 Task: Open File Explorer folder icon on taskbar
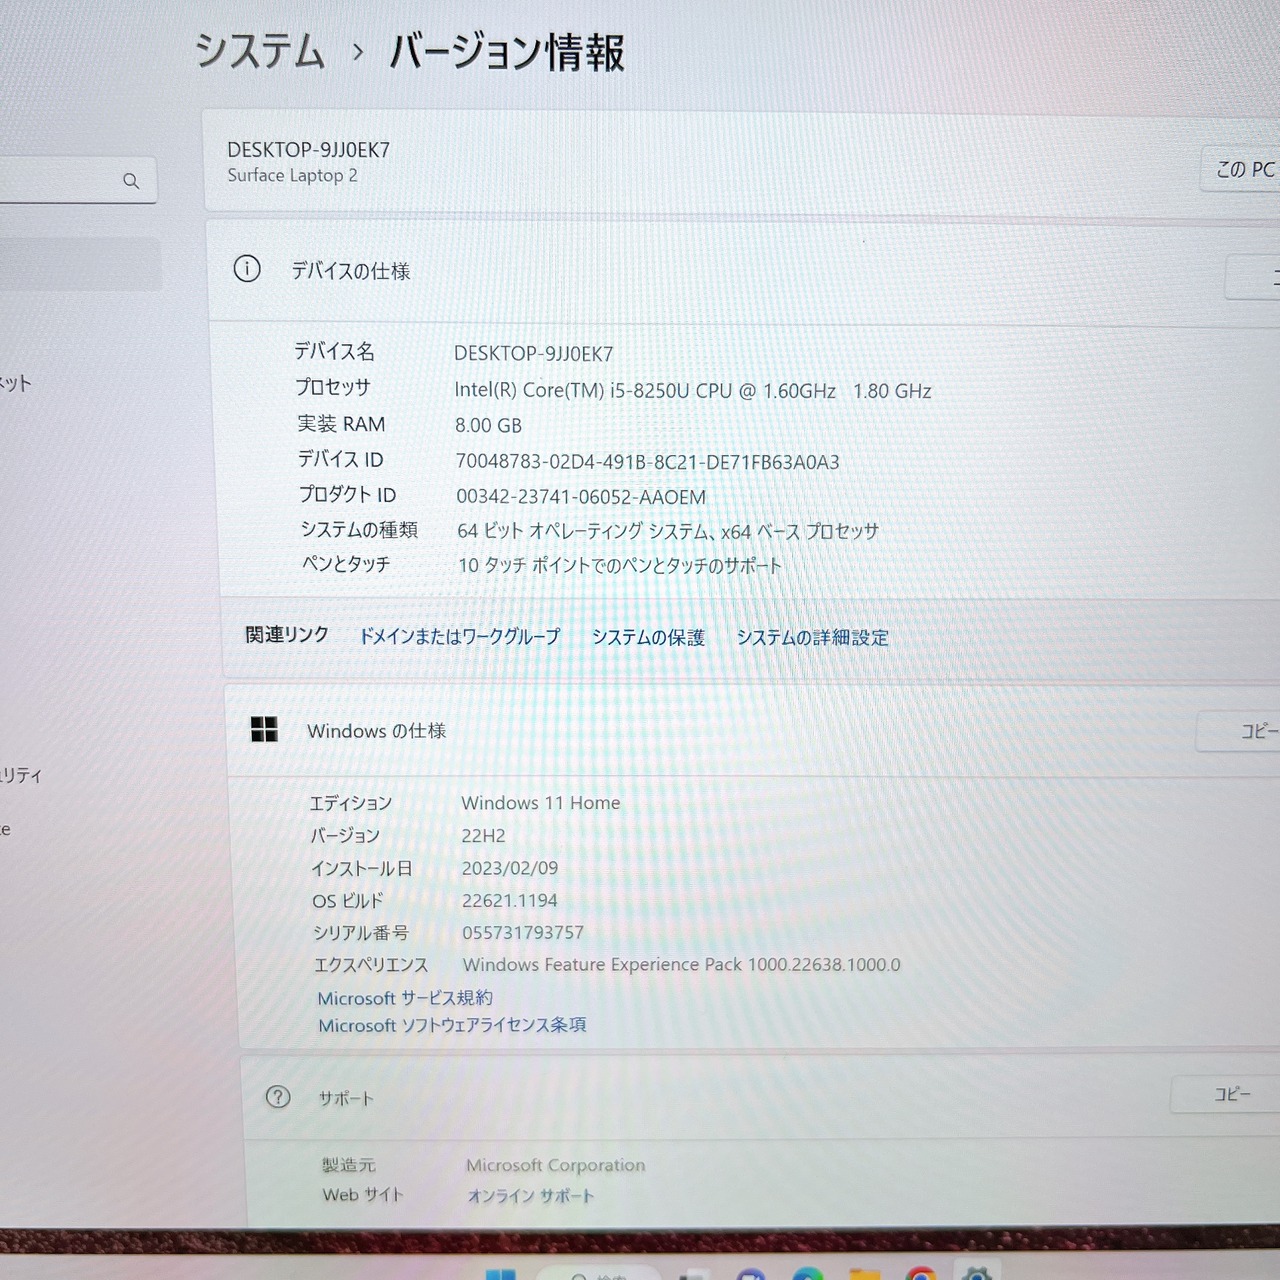865,1273
